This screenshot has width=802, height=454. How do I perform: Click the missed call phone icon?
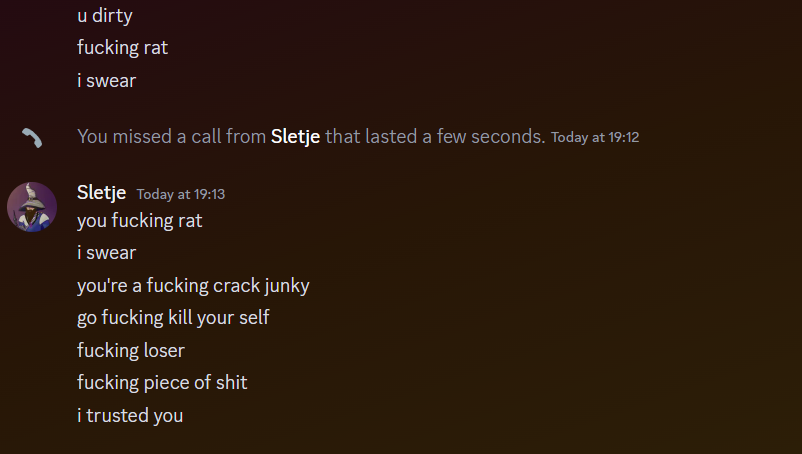tap(32, 137)
